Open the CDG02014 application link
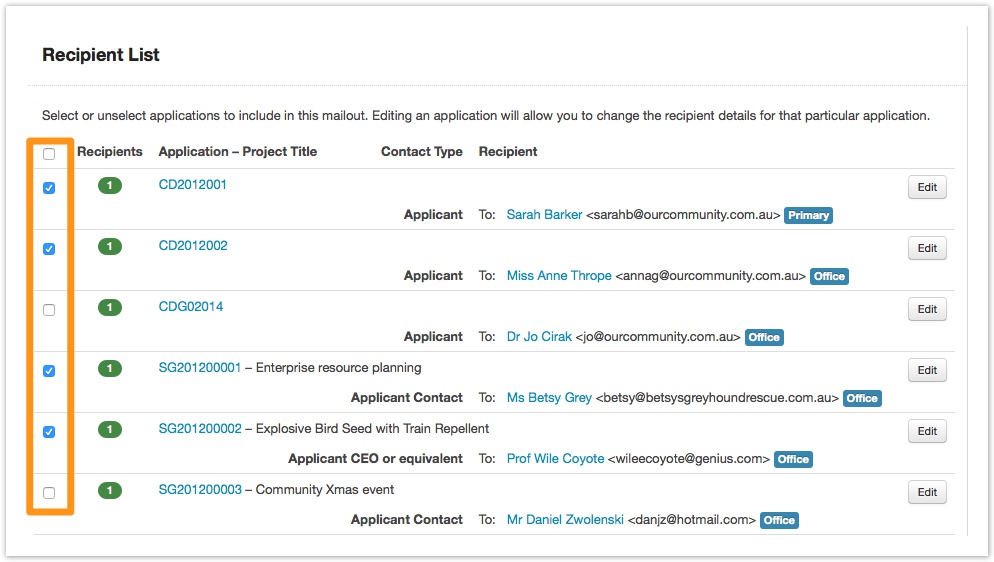The image size is (994, 562). 191,307
